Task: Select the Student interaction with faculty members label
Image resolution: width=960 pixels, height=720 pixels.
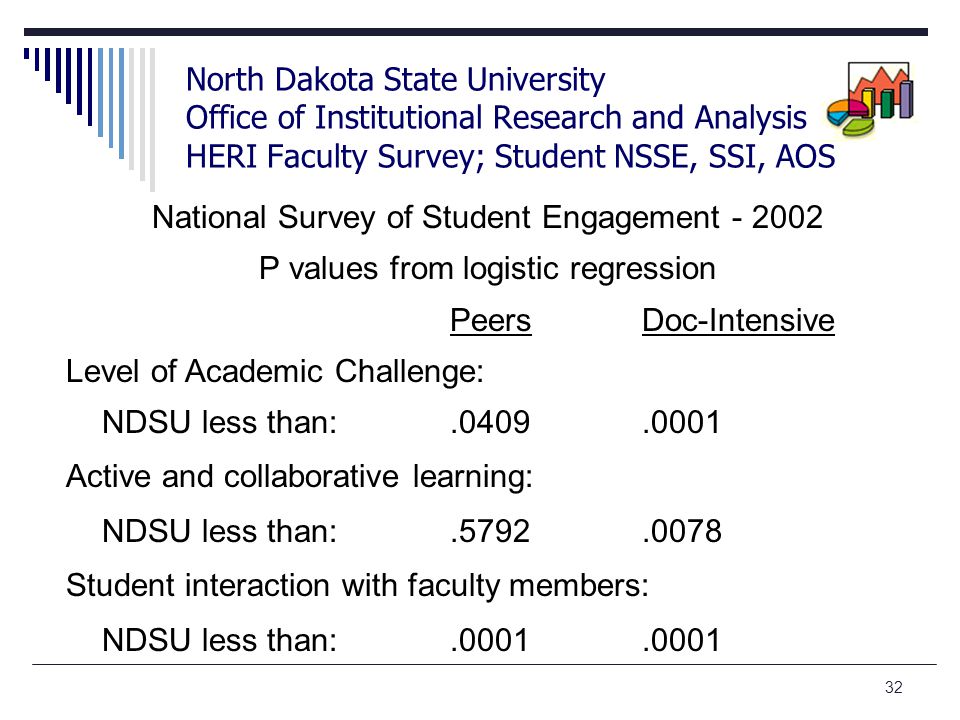Action: (x=357, y=585)
